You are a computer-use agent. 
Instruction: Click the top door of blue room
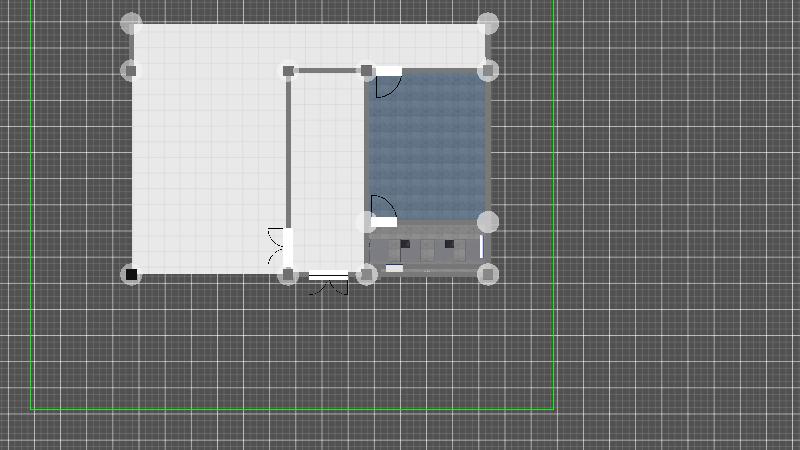pyautogui.click(x=387, y=81)
